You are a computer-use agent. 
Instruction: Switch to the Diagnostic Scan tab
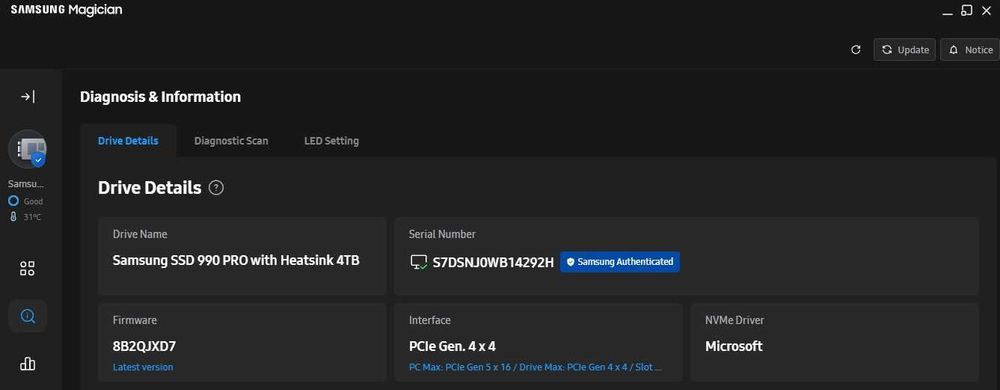(x=231, y=141)
